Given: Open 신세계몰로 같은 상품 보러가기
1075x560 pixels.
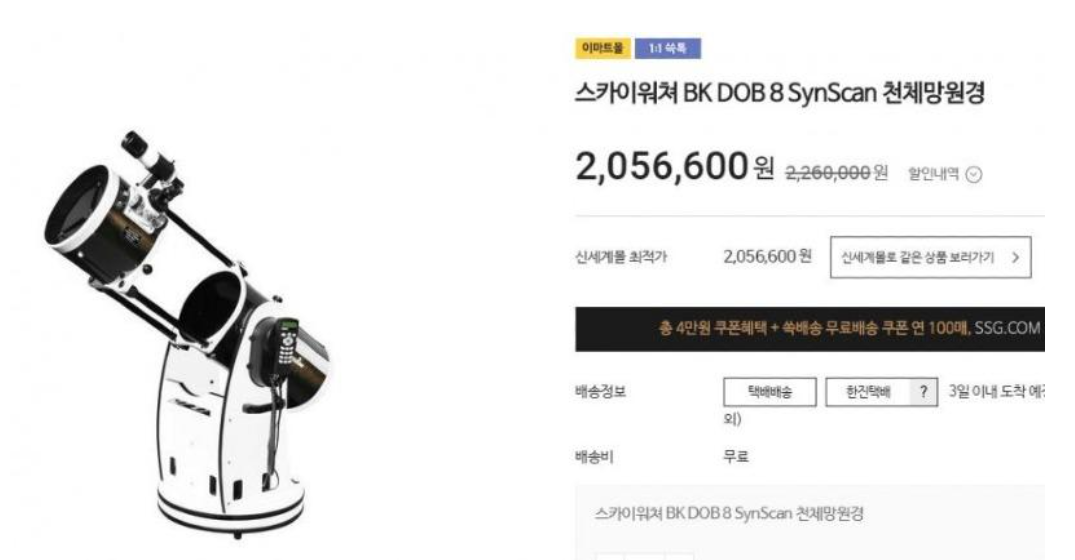Looking at the screenshot, I should 930,258.
